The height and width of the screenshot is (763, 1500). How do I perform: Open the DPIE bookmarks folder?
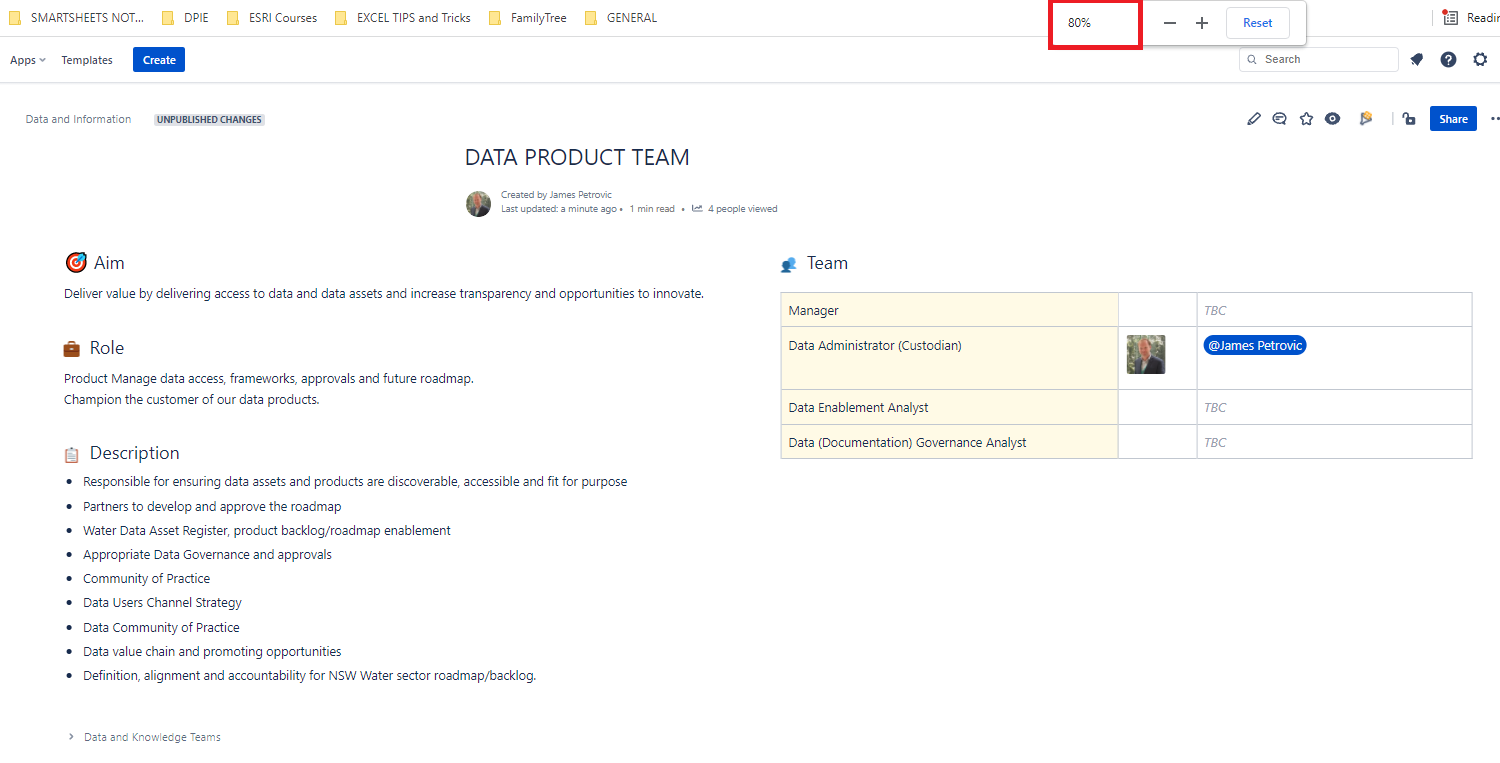pyautogui.click(x=185, y=17)
